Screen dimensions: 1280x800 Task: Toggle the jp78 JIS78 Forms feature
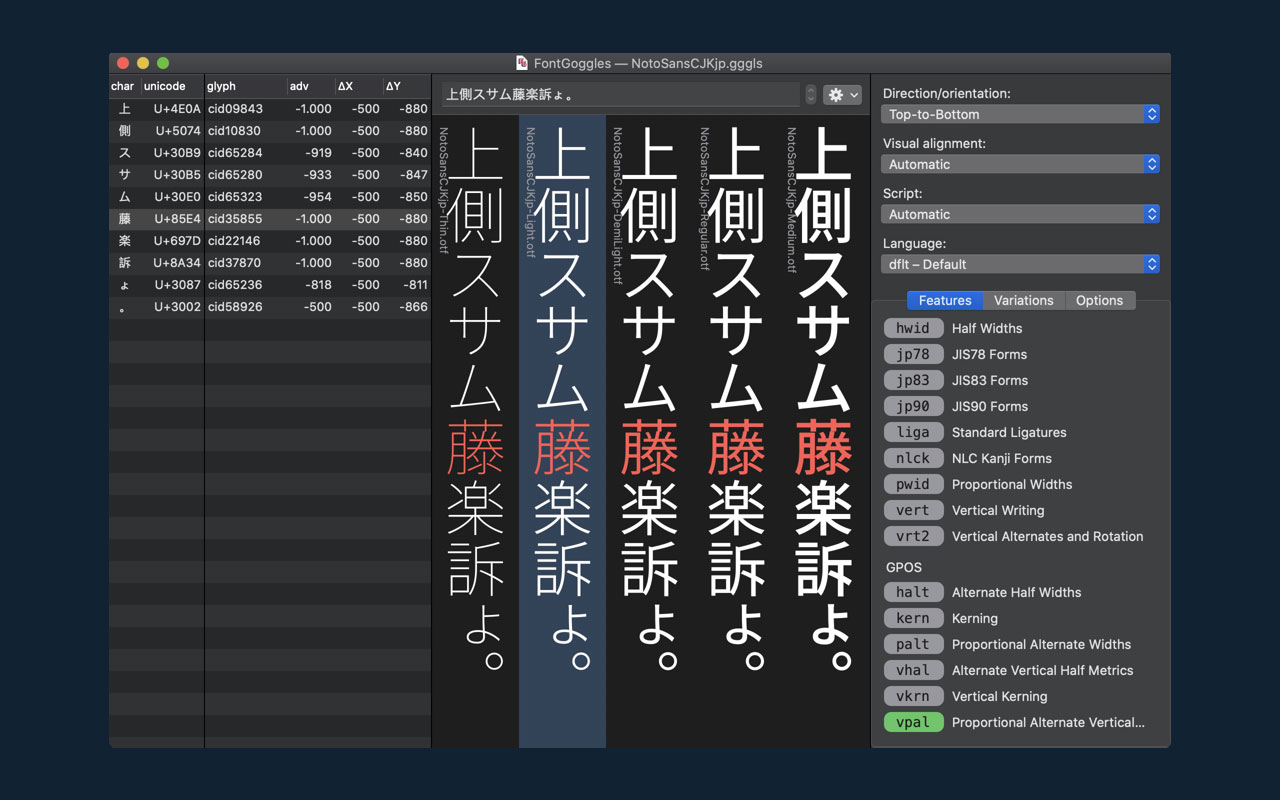(x=913, y=354)
